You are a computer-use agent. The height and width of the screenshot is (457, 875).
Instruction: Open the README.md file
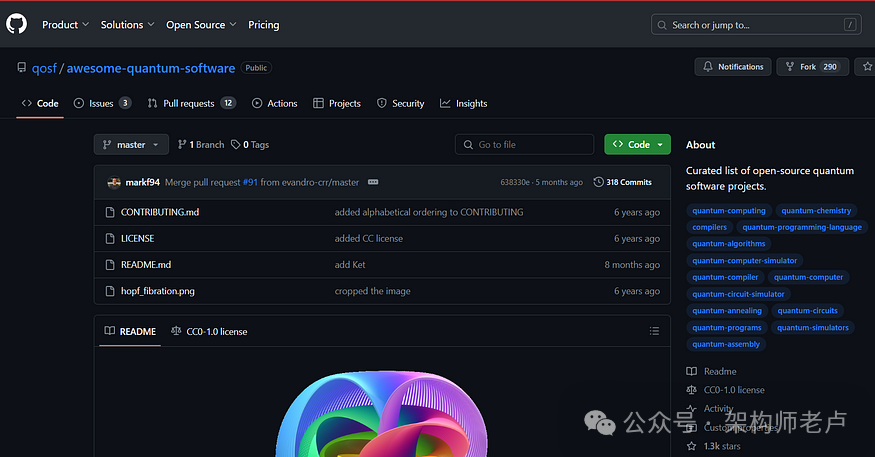click(x=146, y=265)
